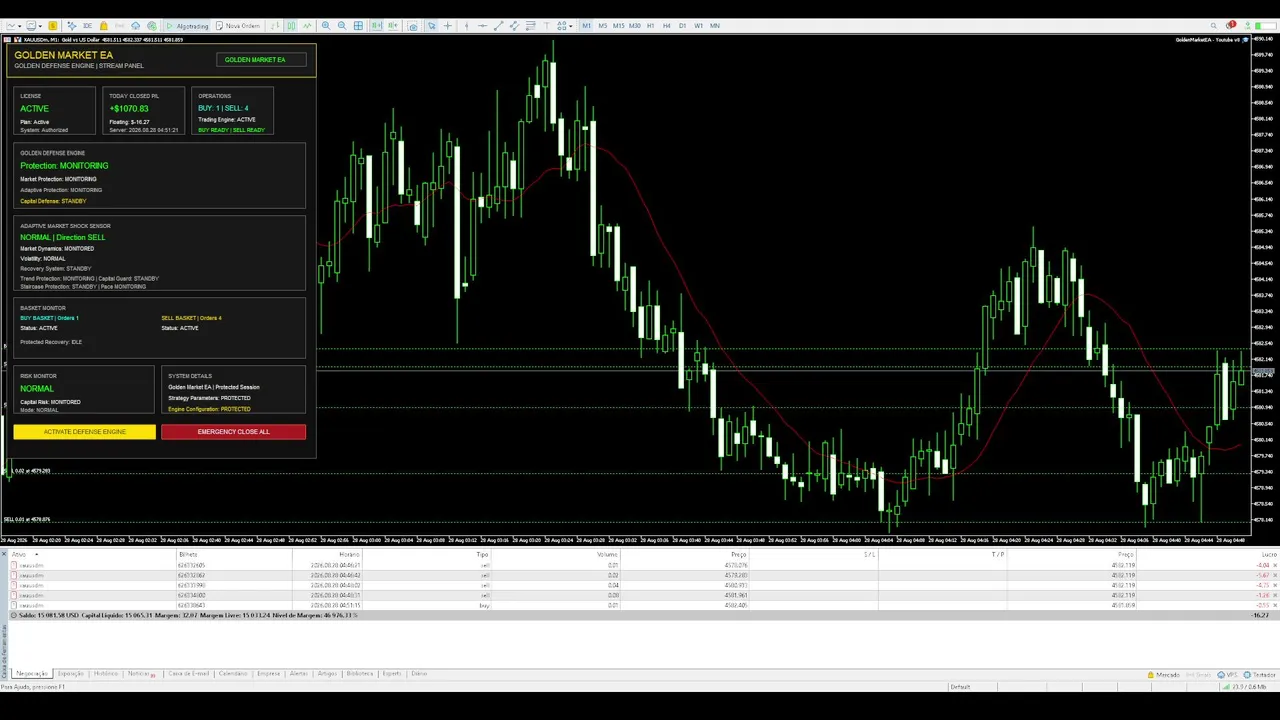Image resolution: width=1280 pixels, height=720 pixels.
Task: Click the cloud VPS toolbar icon
Action: [136, 26]
